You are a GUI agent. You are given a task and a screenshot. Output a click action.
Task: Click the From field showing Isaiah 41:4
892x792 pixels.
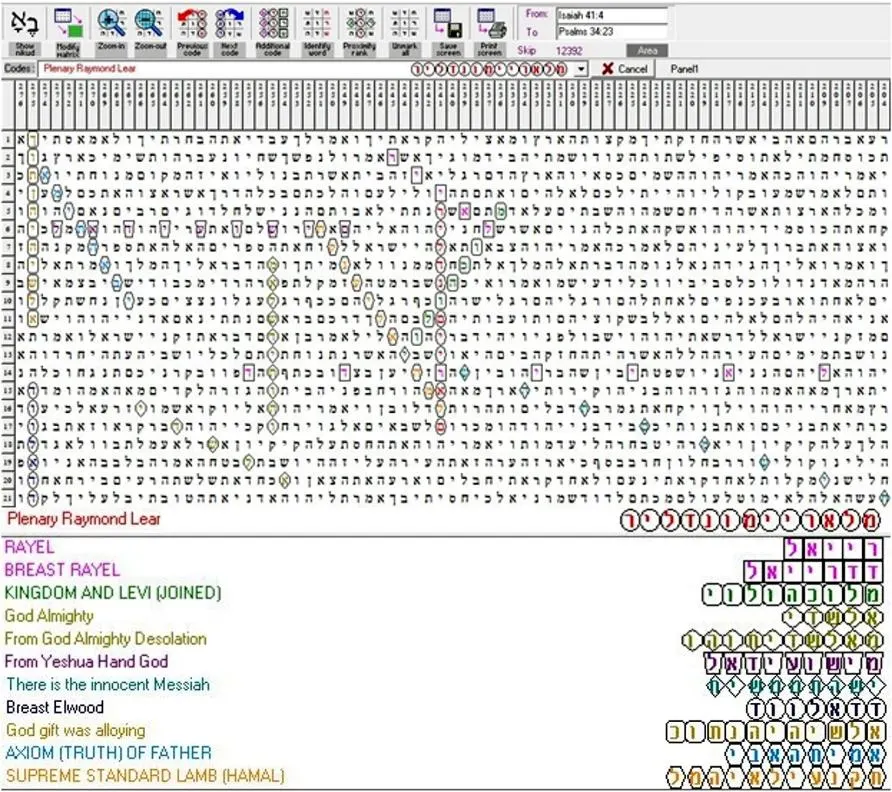pyautogui.click(x=612, y=15)
